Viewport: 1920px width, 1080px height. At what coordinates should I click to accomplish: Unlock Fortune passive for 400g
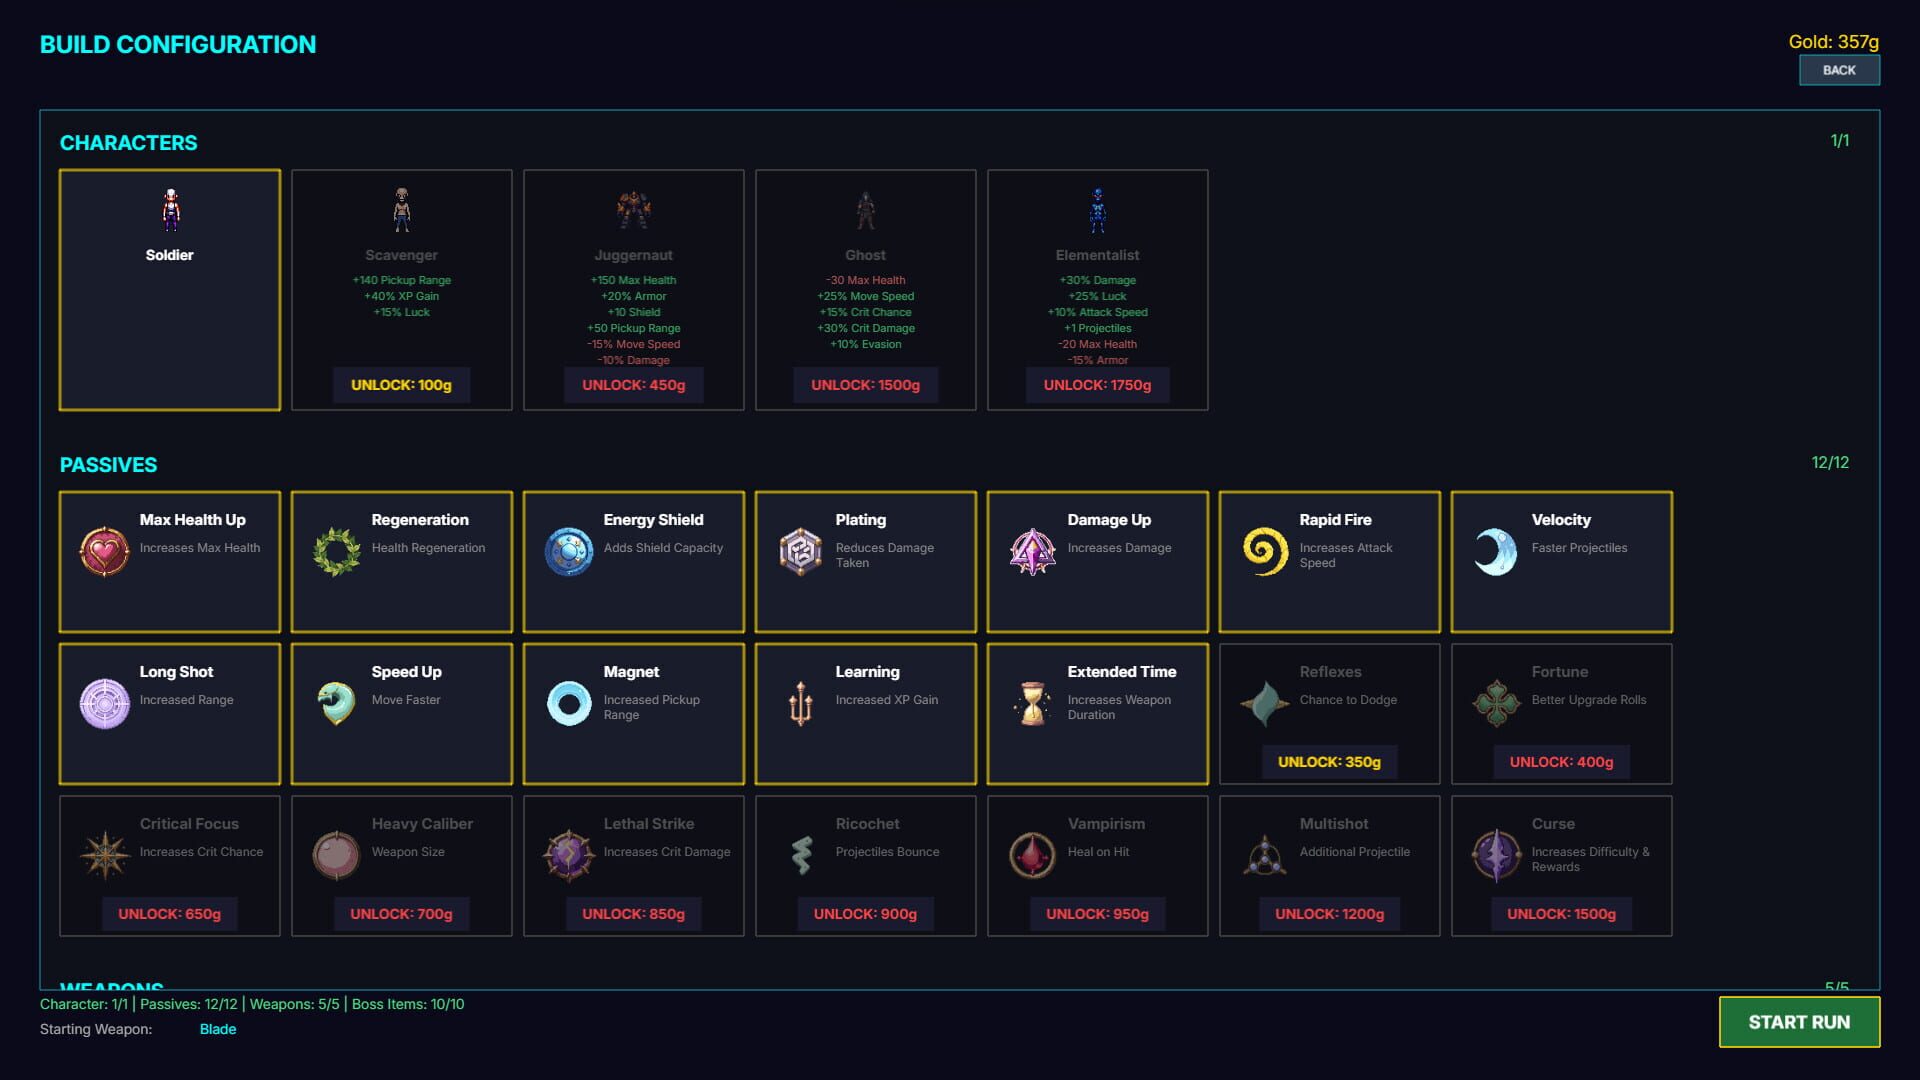pyautogui.click(x=1561, y=762)
